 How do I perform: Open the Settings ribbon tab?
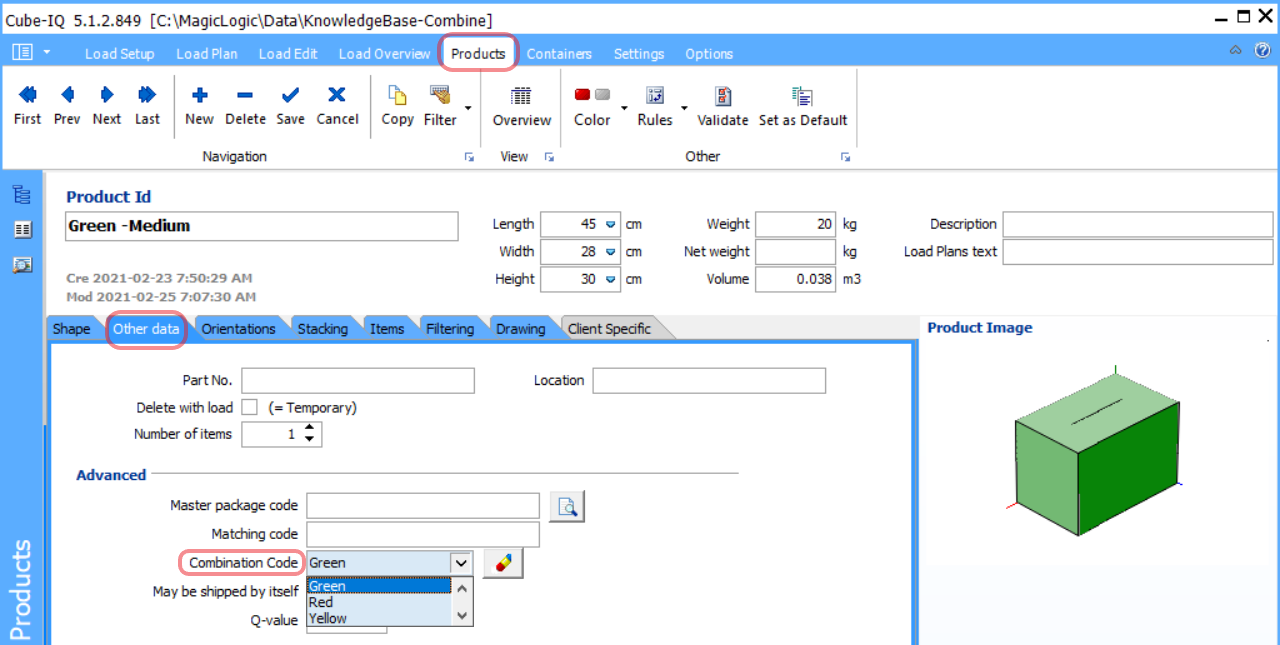[x=639, y=54]
